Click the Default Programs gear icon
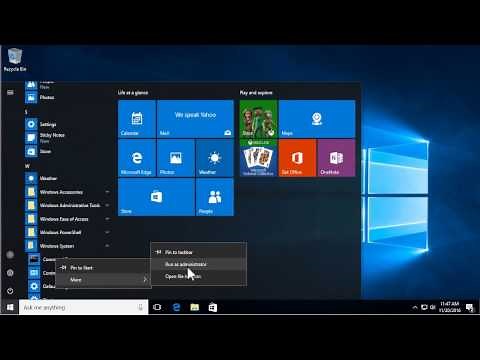This screenshot has height=360, width=480. (34, 286)
